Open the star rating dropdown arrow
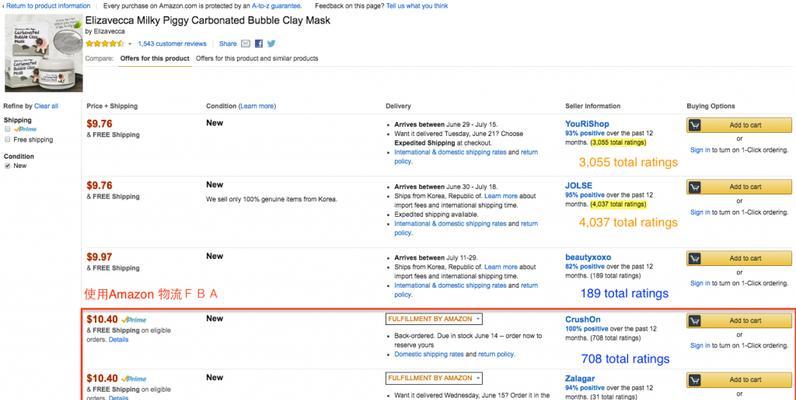Viewport: 796px width, 400px height. tap(130, 44)
